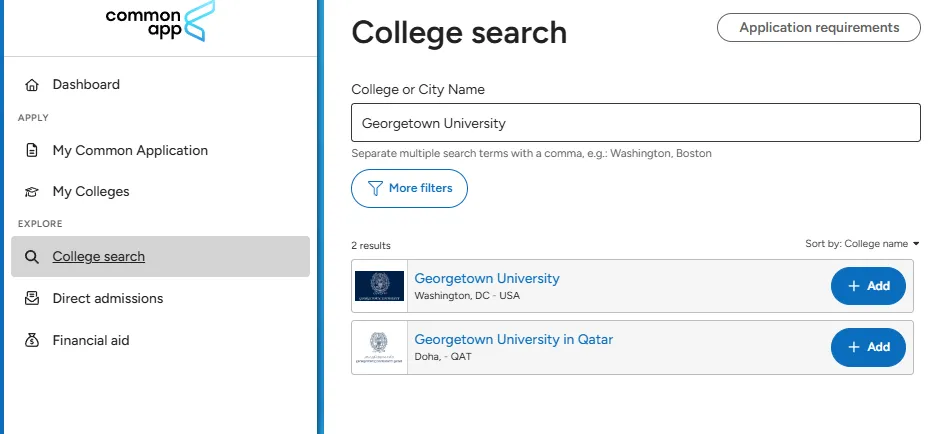936x434 pixels.
Task: Open the Sort by College name dropdown
Action: 862,244
